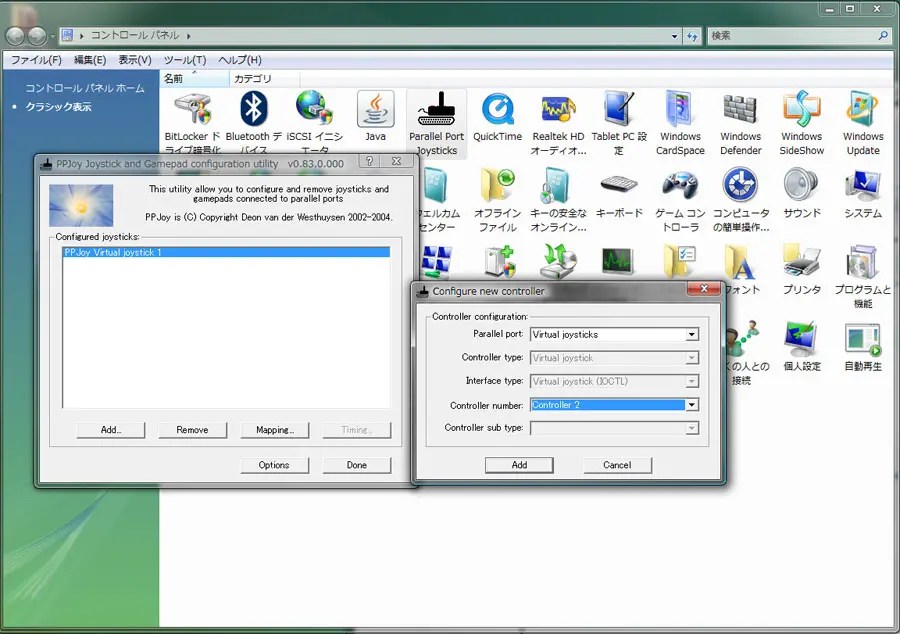
Task: Open the ツール(T) menu
Action: (x=185, y=60)
